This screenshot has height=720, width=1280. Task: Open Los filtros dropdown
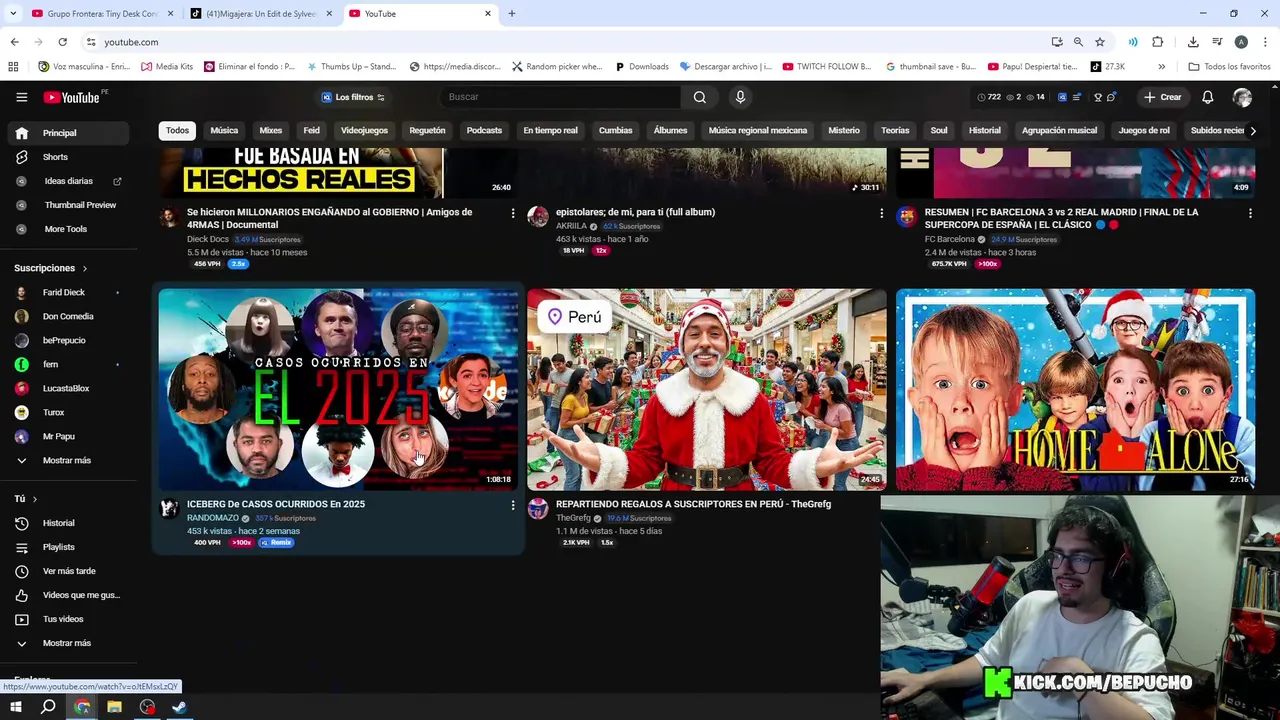353,97
